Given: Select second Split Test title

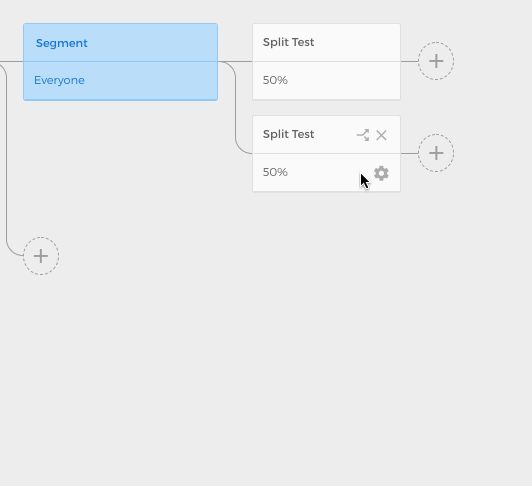Looking at the screenshot, I should tap(288, 134).
